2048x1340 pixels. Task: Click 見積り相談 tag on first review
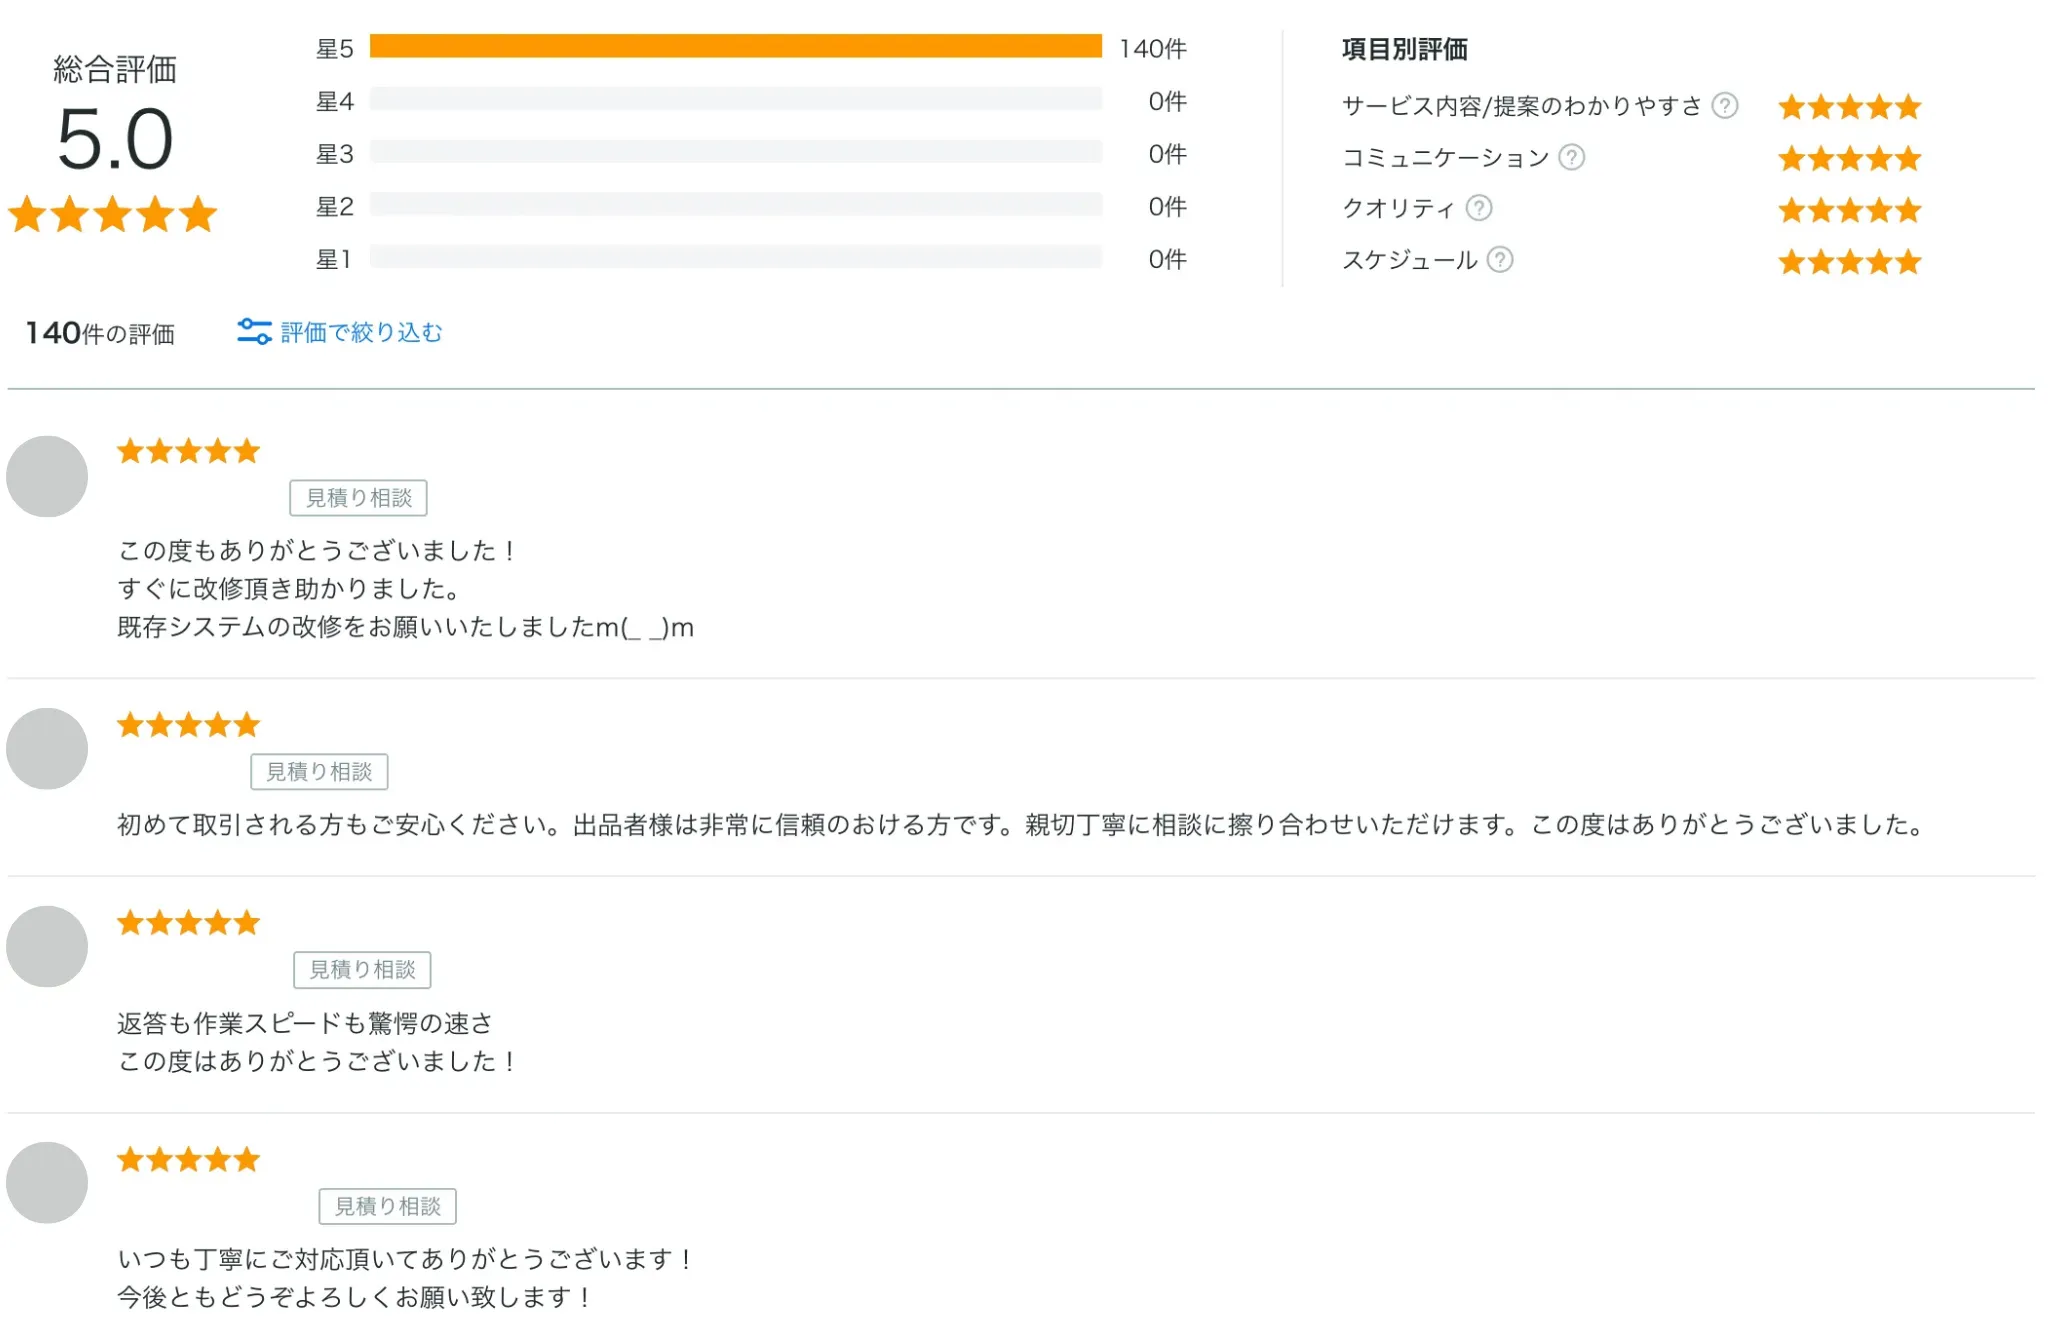coord(358,498)
